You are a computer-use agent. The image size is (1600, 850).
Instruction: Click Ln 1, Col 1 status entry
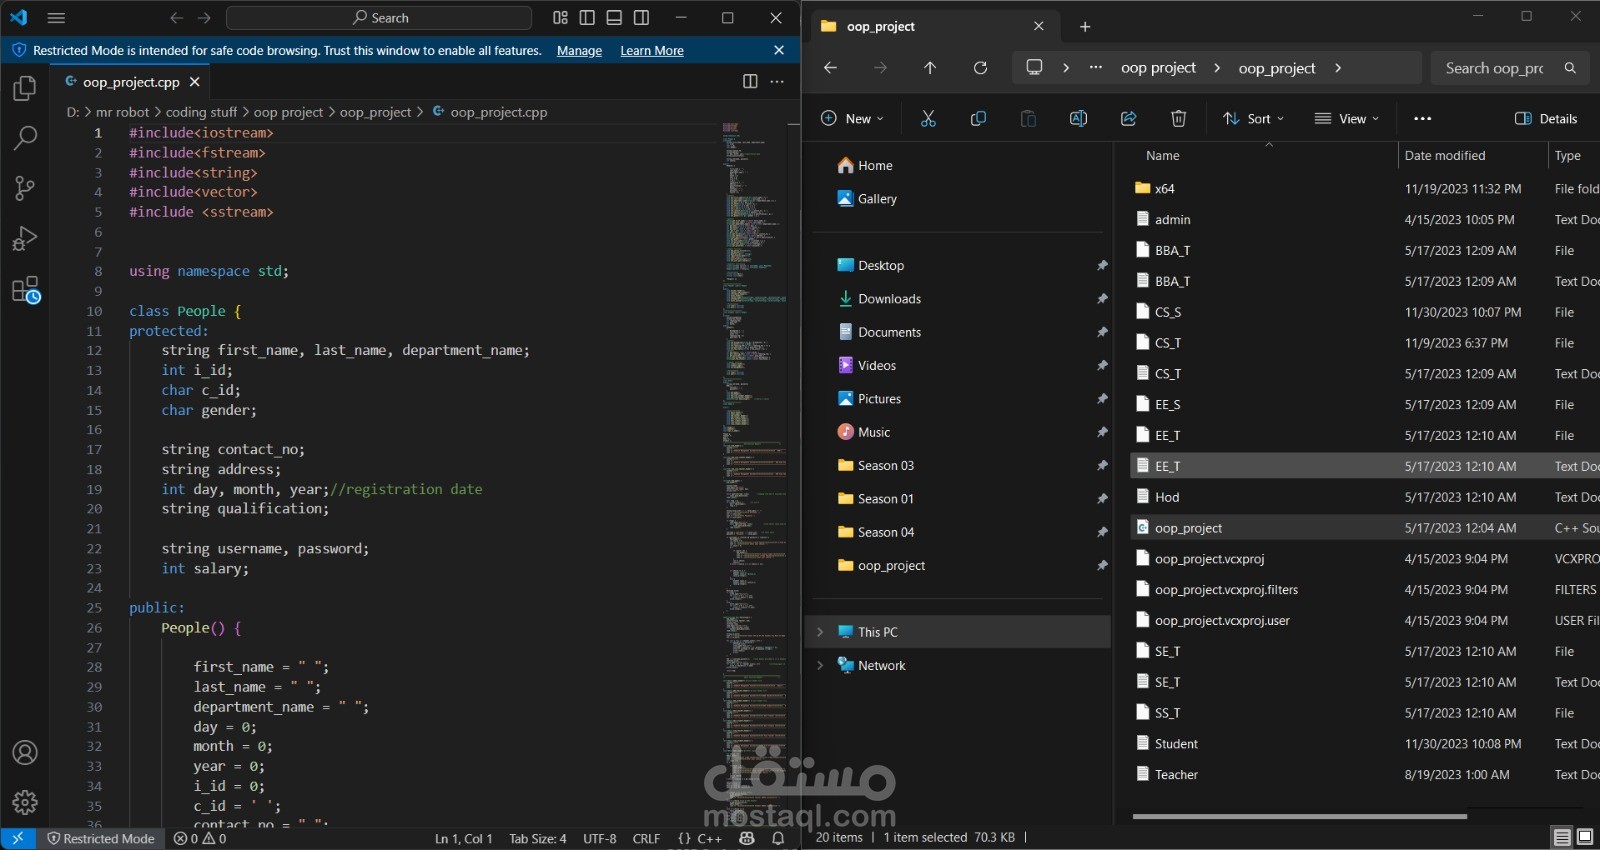463,839
